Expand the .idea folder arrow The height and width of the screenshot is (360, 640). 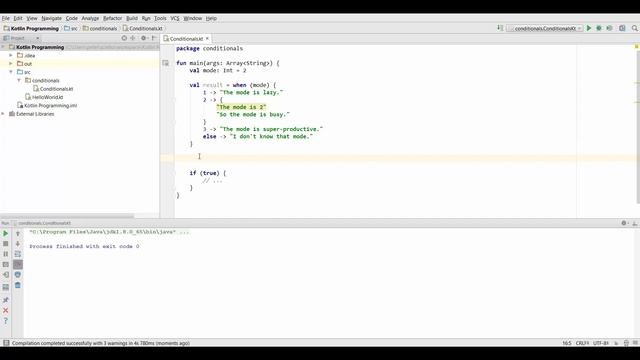point(11,55)
